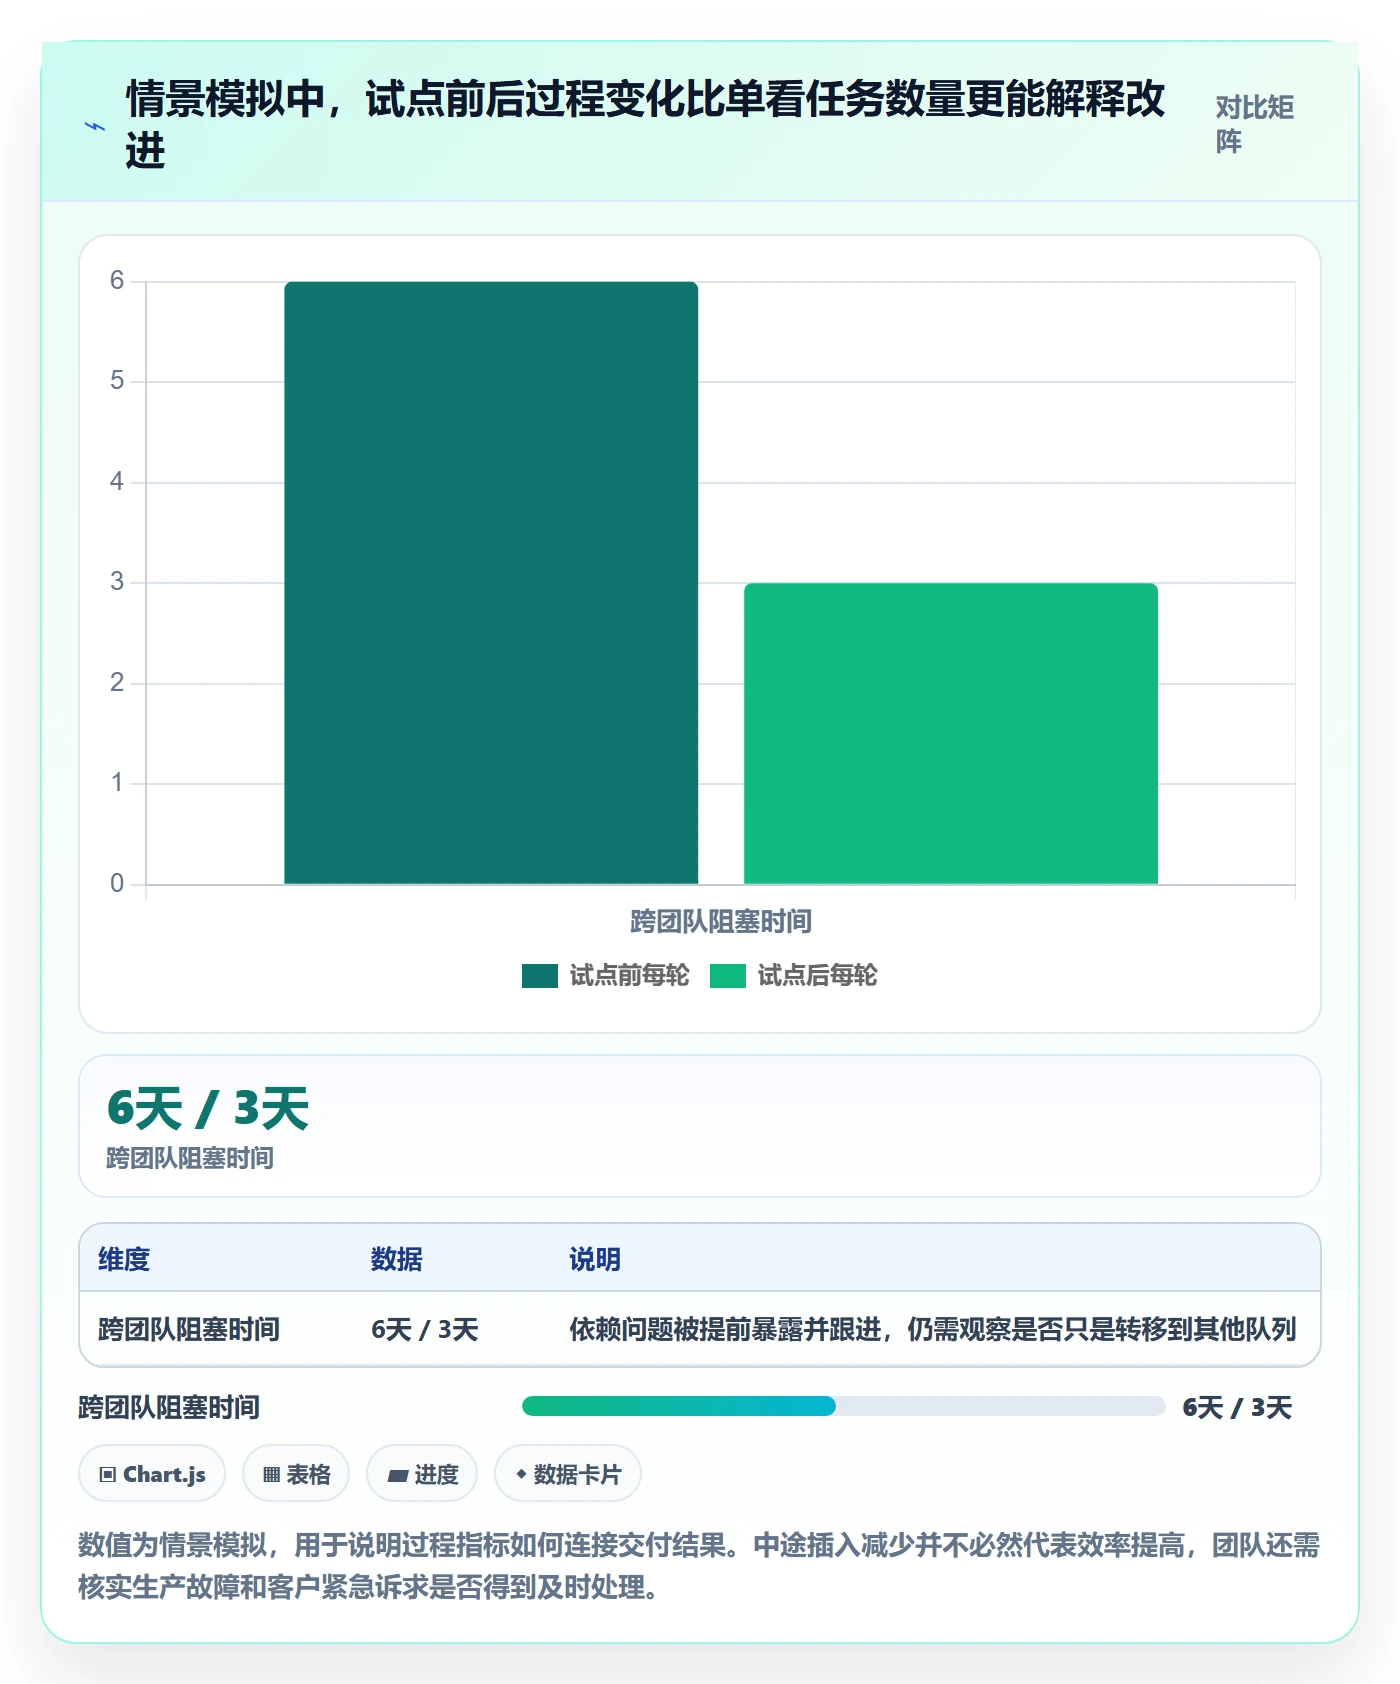Click the bar icon in 进度 chip
Viewport: 1400px width, 1684px height.
coord(398,1476)
